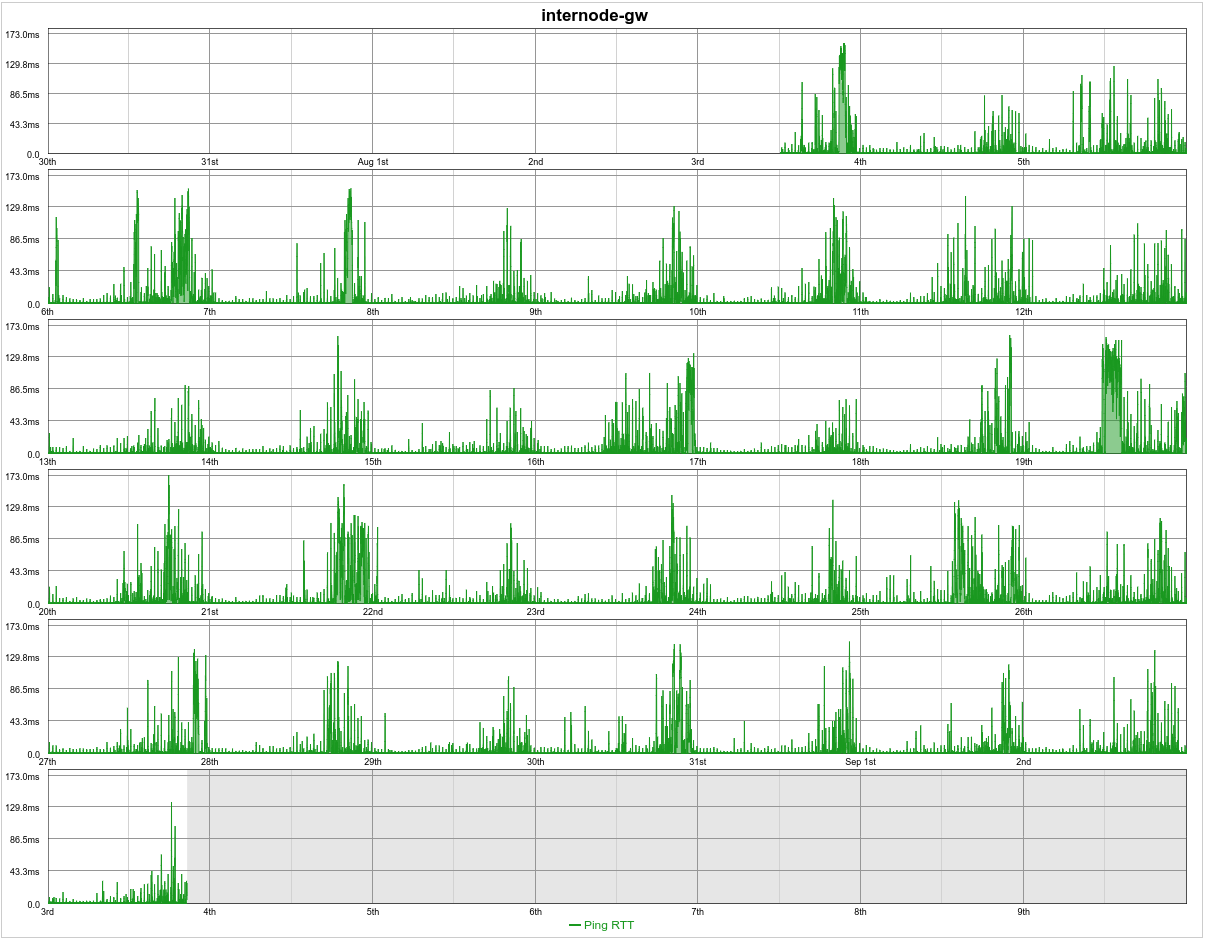Click the 27th date axis label
The image size is (1205, 940).
coord(47,762)
